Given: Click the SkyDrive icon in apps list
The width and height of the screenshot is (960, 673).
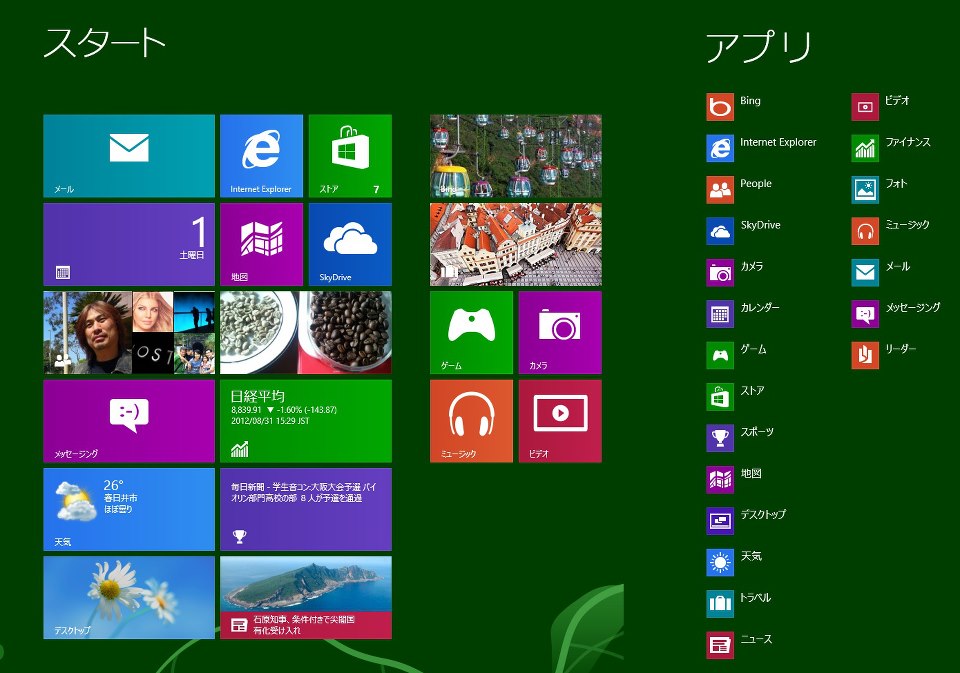Looking at the screenshot, I should coord(720,231).
